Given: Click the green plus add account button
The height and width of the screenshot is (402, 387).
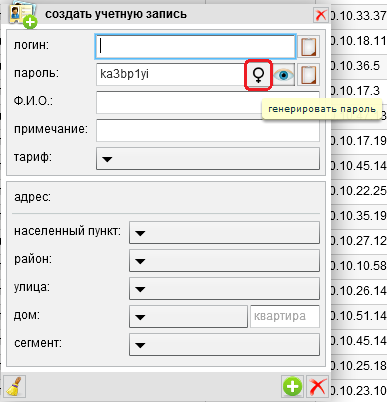Looking at the screenshot, I should [292, 386].
